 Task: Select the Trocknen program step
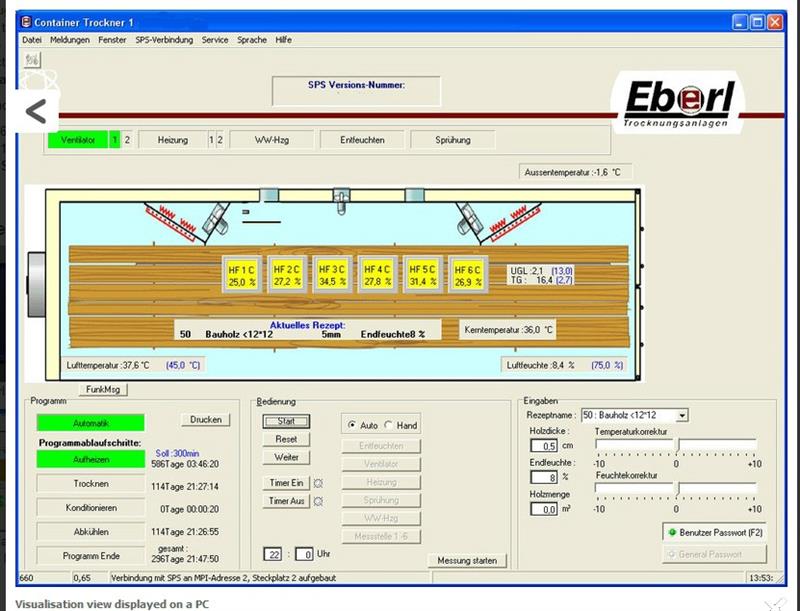tap(91, 483)
